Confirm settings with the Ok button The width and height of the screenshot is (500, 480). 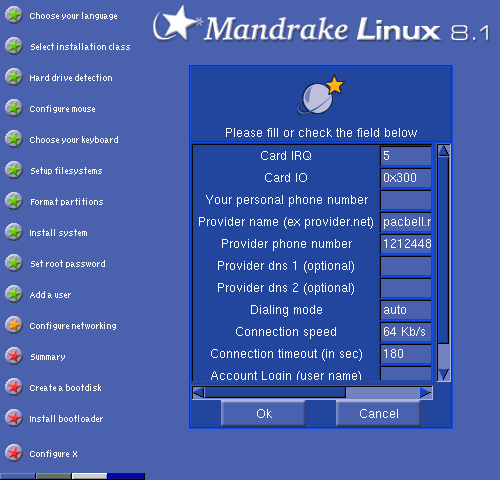click(x=263, y=414)
